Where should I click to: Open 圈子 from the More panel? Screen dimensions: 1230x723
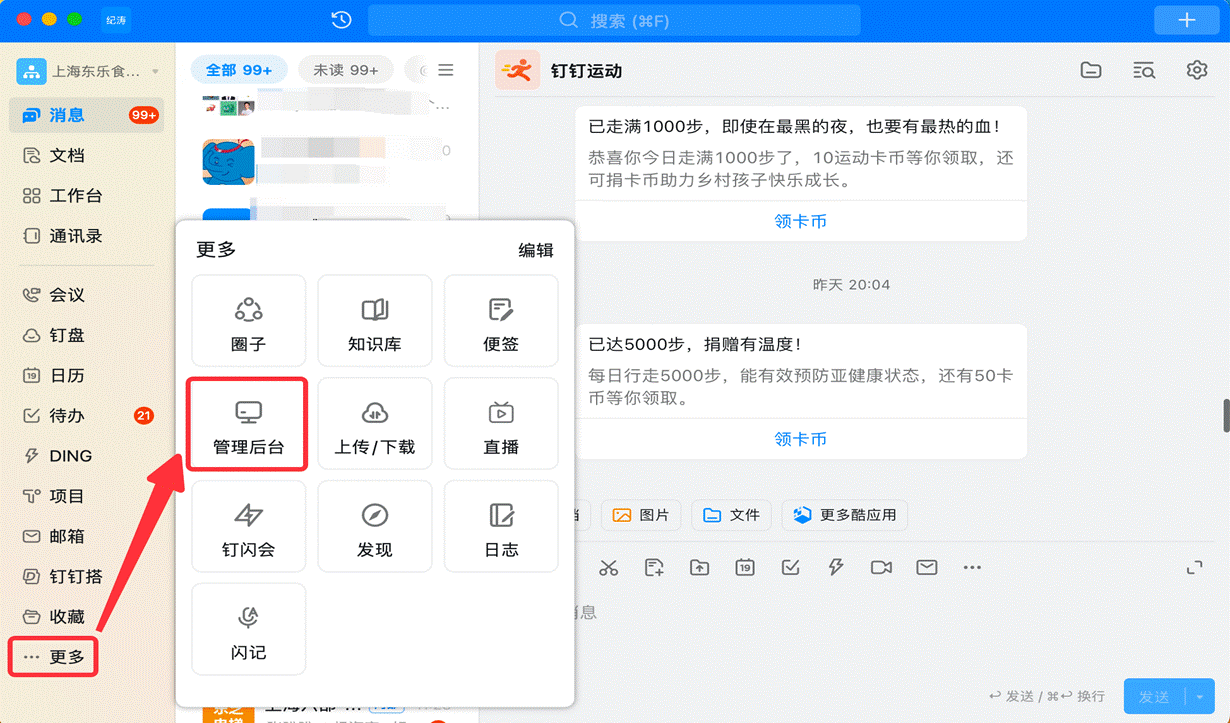point(248,322)
